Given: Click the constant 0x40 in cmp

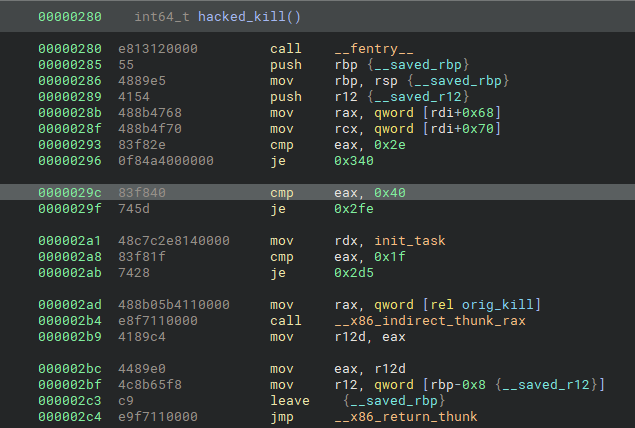Looking at the screenshot, I should pyautogui.click(x=390, y=193).
